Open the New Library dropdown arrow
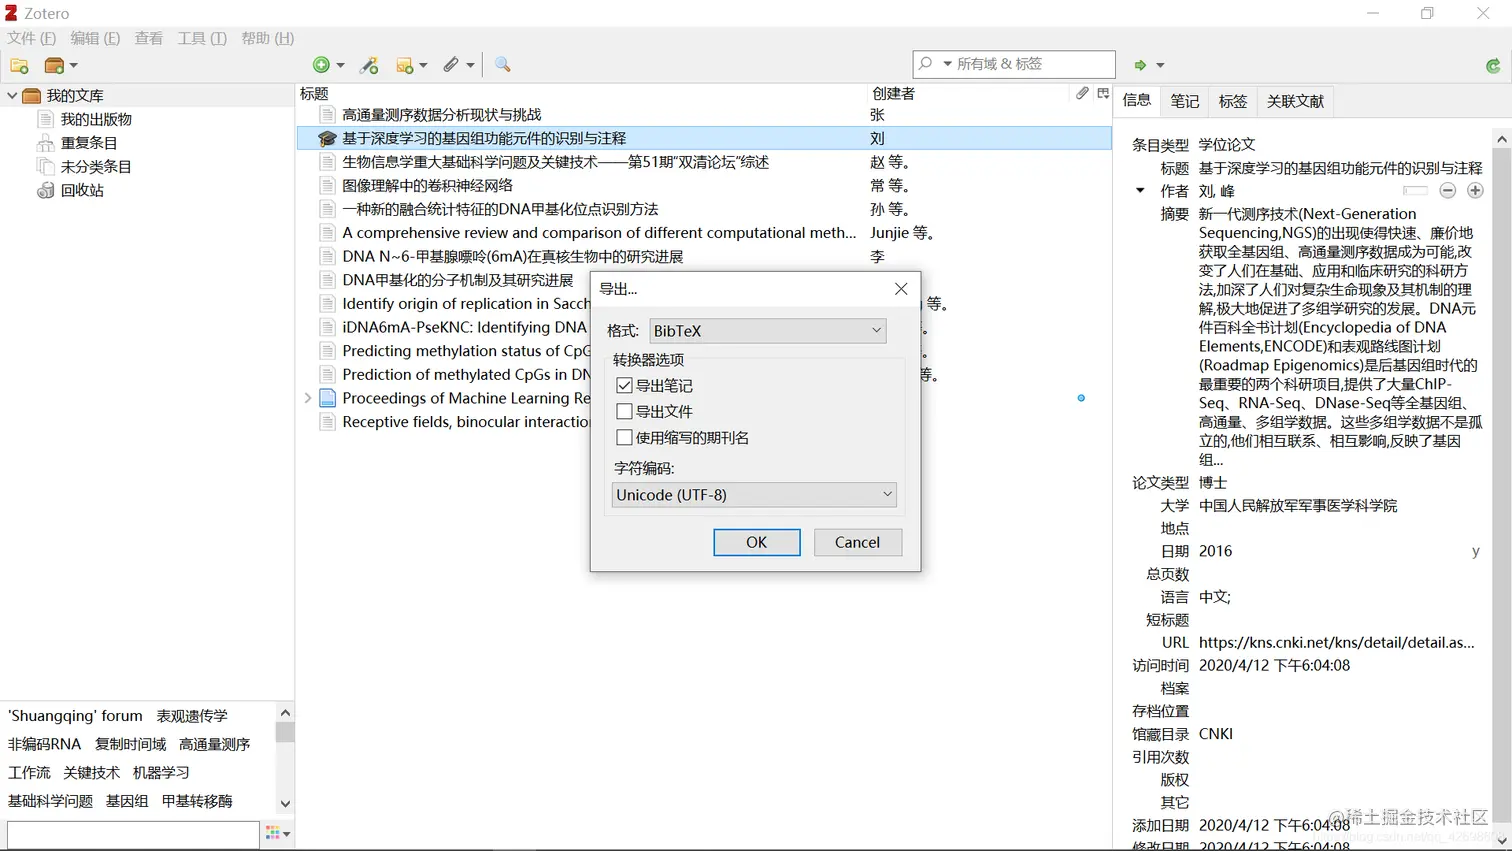This screenshot has height=851, width=1512. click(x=74, y=65)
